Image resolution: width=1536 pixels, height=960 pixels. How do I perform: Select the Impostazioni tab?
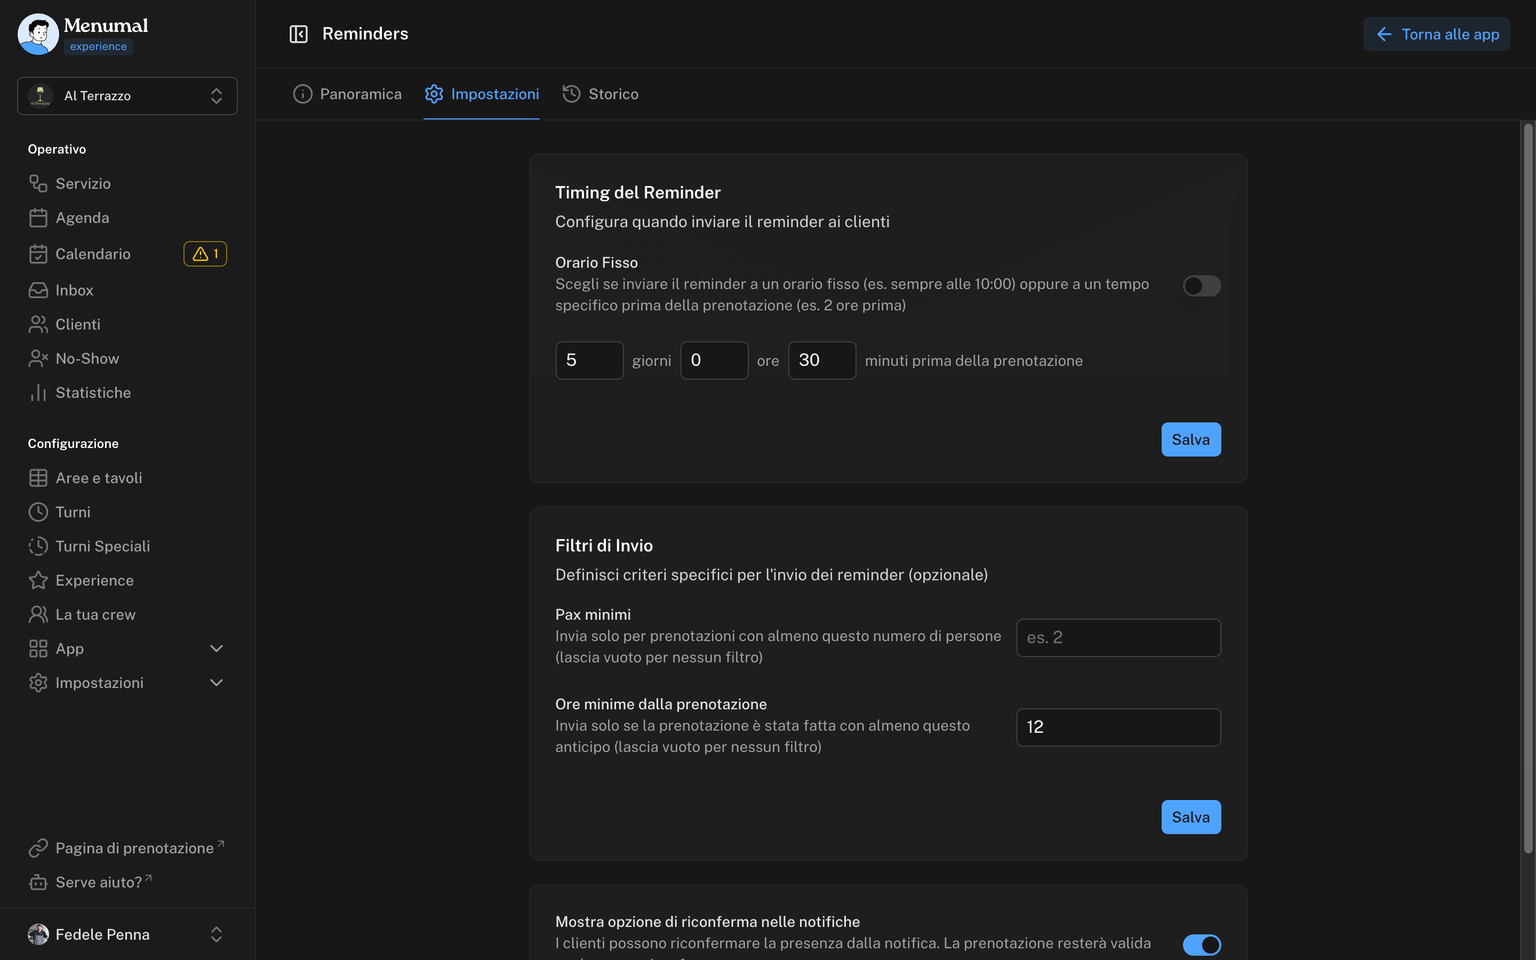(481, 94)
